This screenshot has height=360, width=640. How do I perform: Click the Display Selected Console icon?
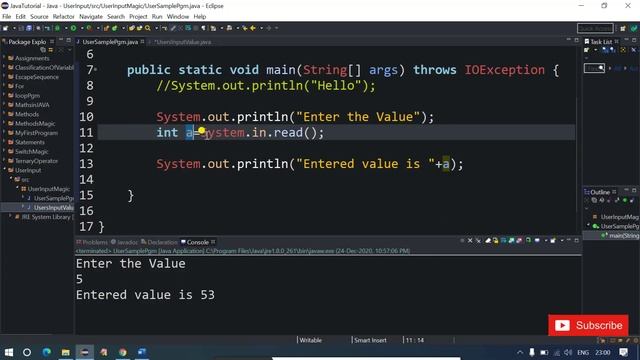(537, 241)
